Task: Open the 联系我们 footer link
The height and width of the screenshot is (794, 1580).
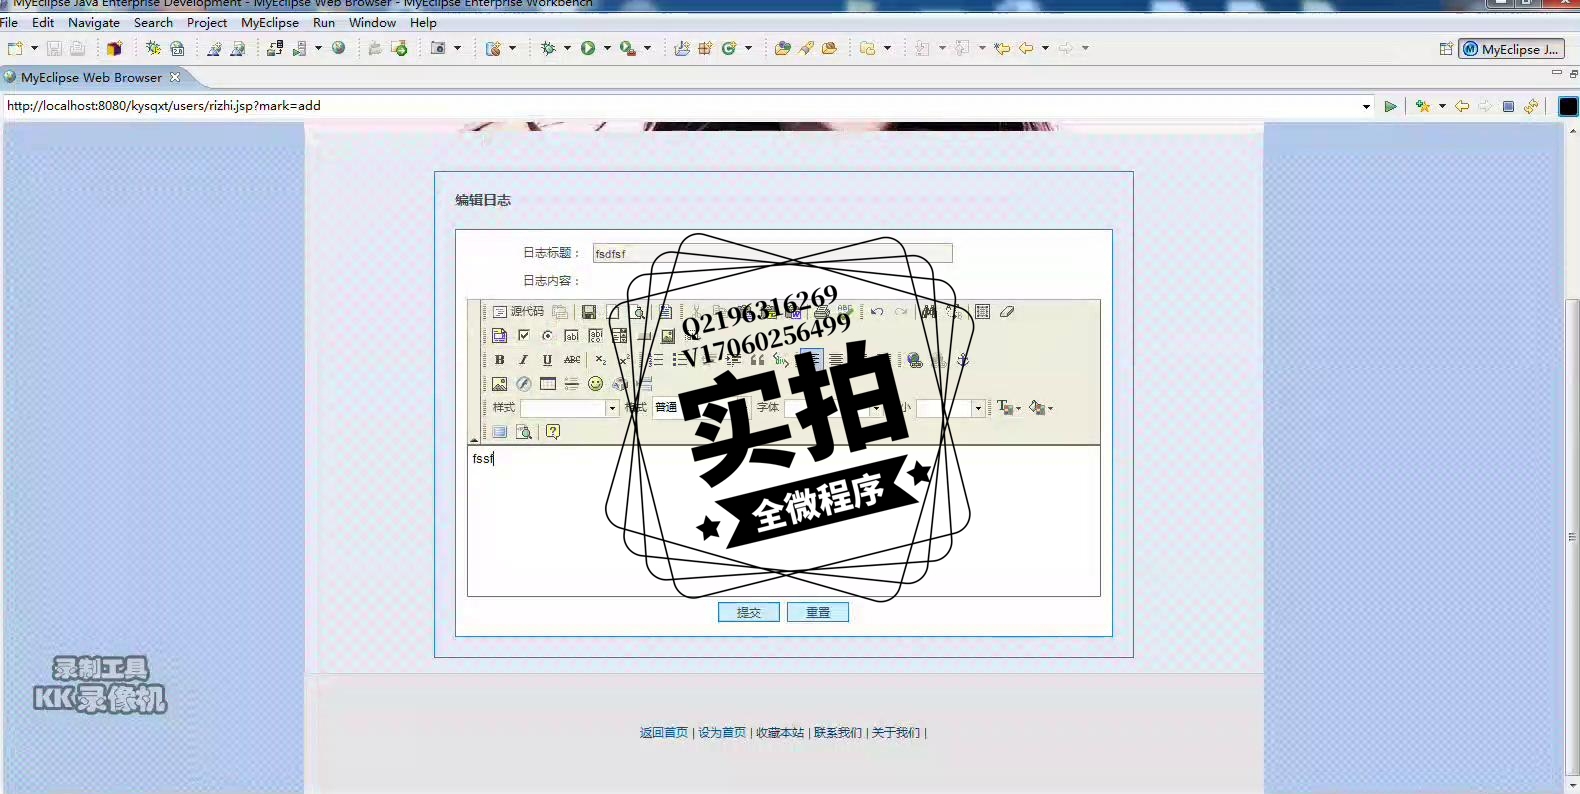Action: pos(838,733)
